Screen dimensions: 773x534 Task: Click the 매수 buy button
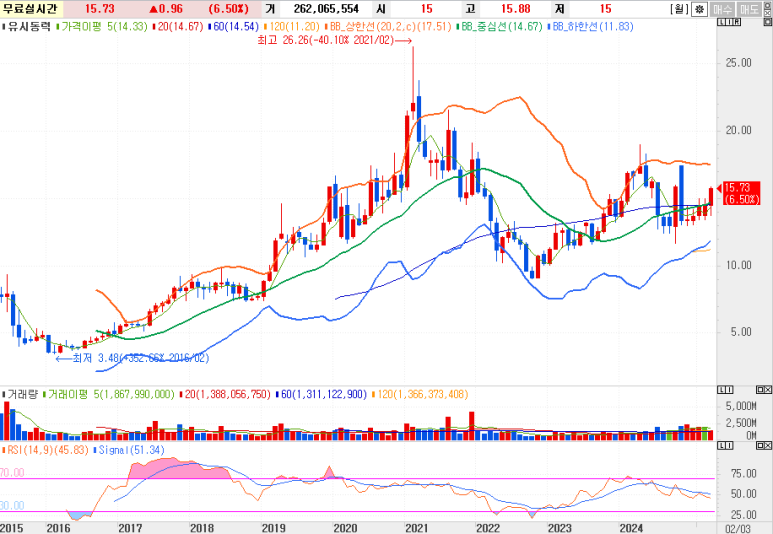pyautogui.click(x=723, y=9)
